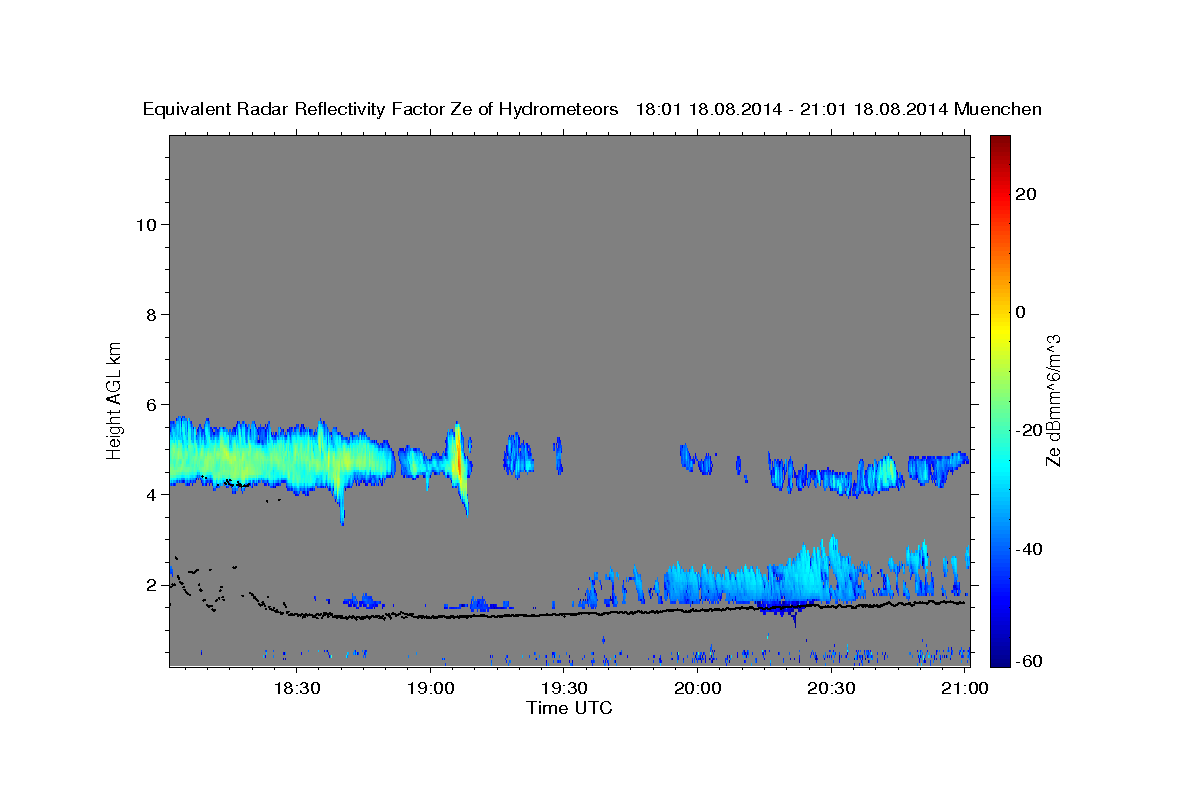The width and height of the screenshot is (1200, 800).
Task: Click the 'Height AGL km' axis label
Action: (x=114, y=399)
